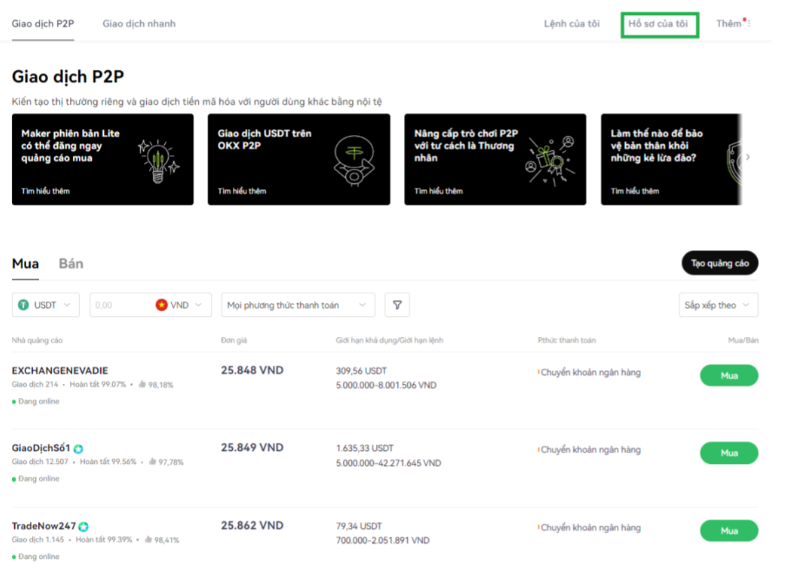The image size is (793, 578).
Task: Click Mua button for TradeNow247 offer
Action: 728,530
